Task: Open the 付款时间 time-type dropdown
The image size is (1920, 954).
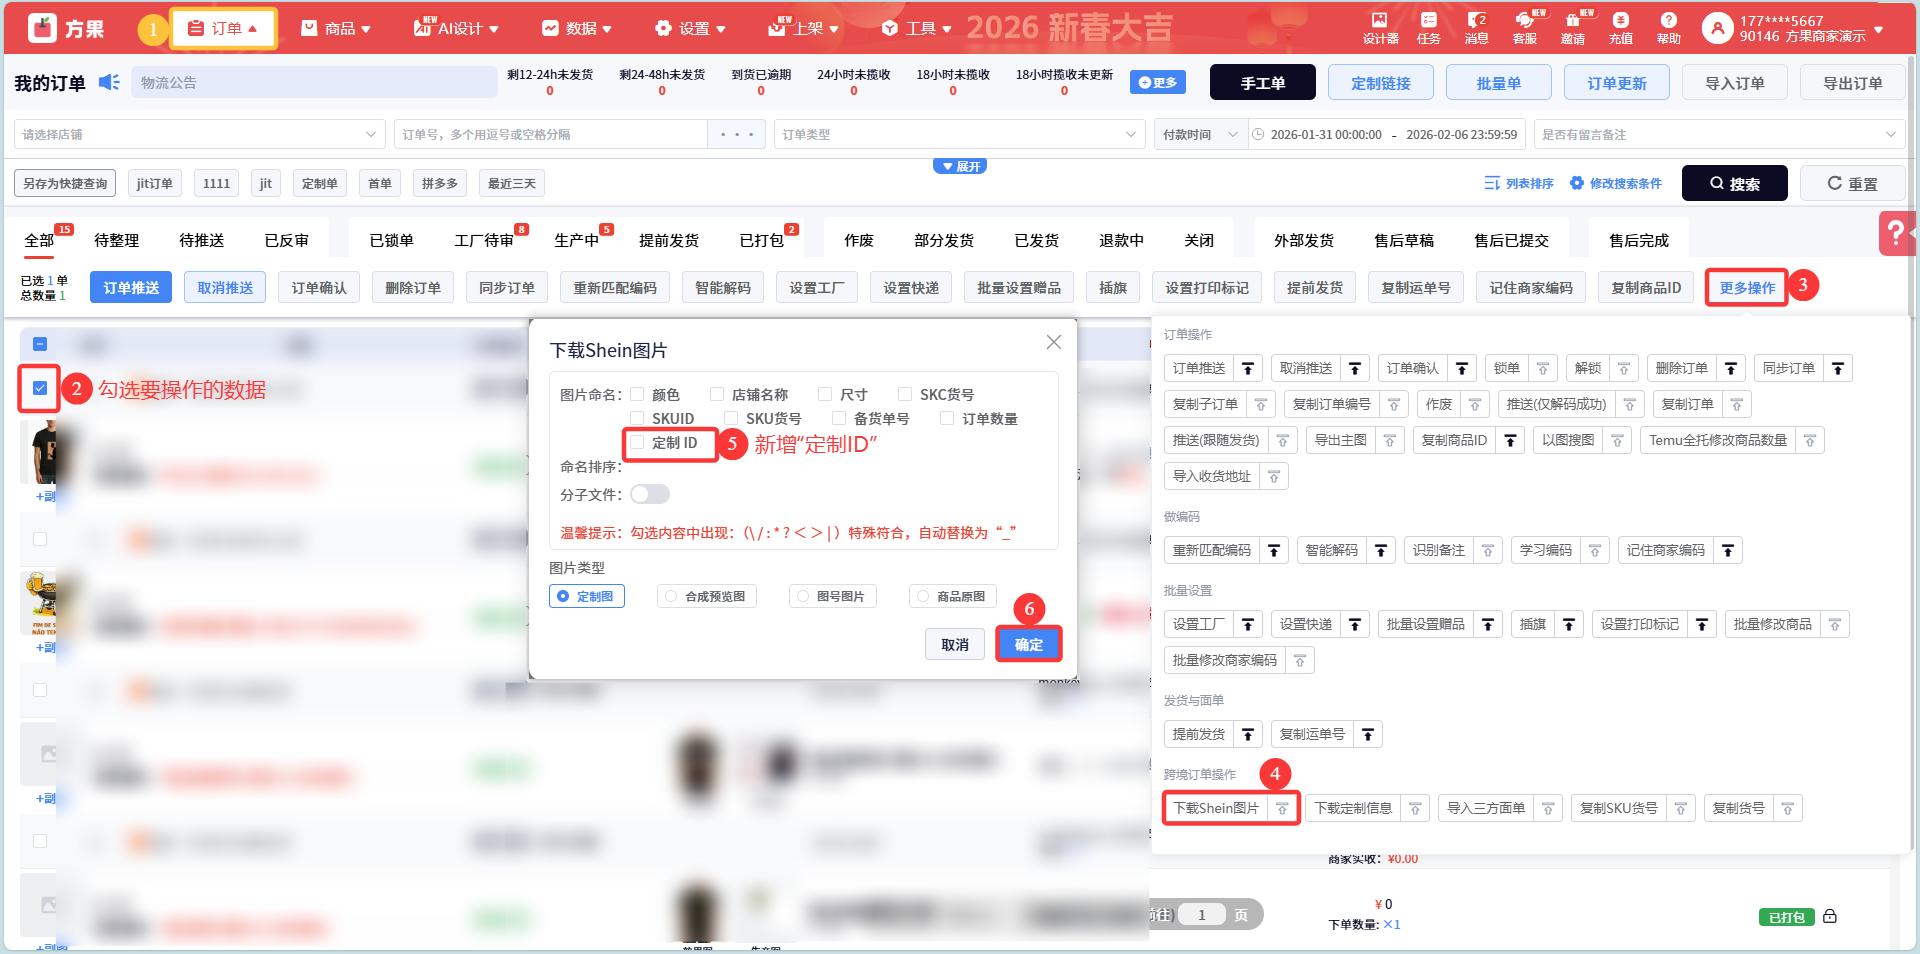Action: [1200, 134]
